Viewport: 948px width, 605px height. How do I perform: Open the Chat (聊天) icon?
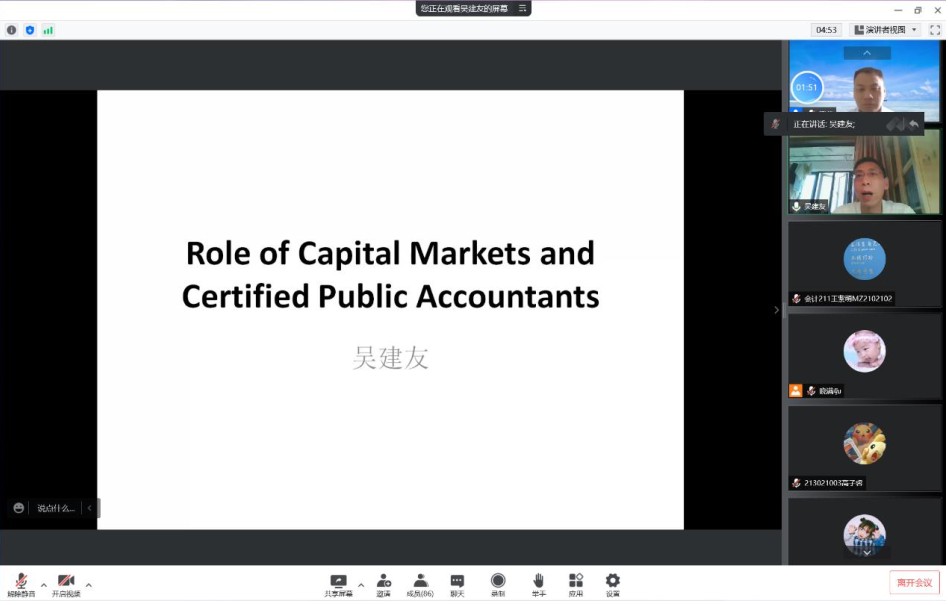457,581
